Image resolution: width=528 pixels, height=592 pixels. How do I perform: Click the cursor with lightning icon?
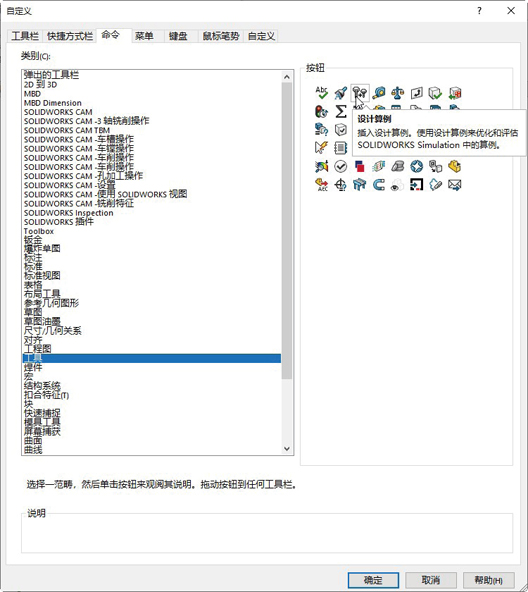click(x=321, y=148)
